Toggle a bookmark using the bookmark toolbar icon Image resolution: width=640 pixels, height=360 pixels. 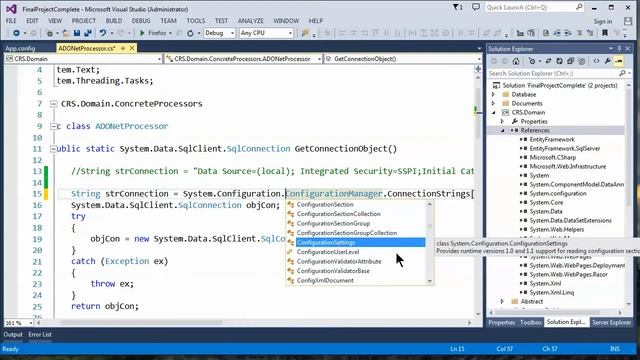(605, 33)
